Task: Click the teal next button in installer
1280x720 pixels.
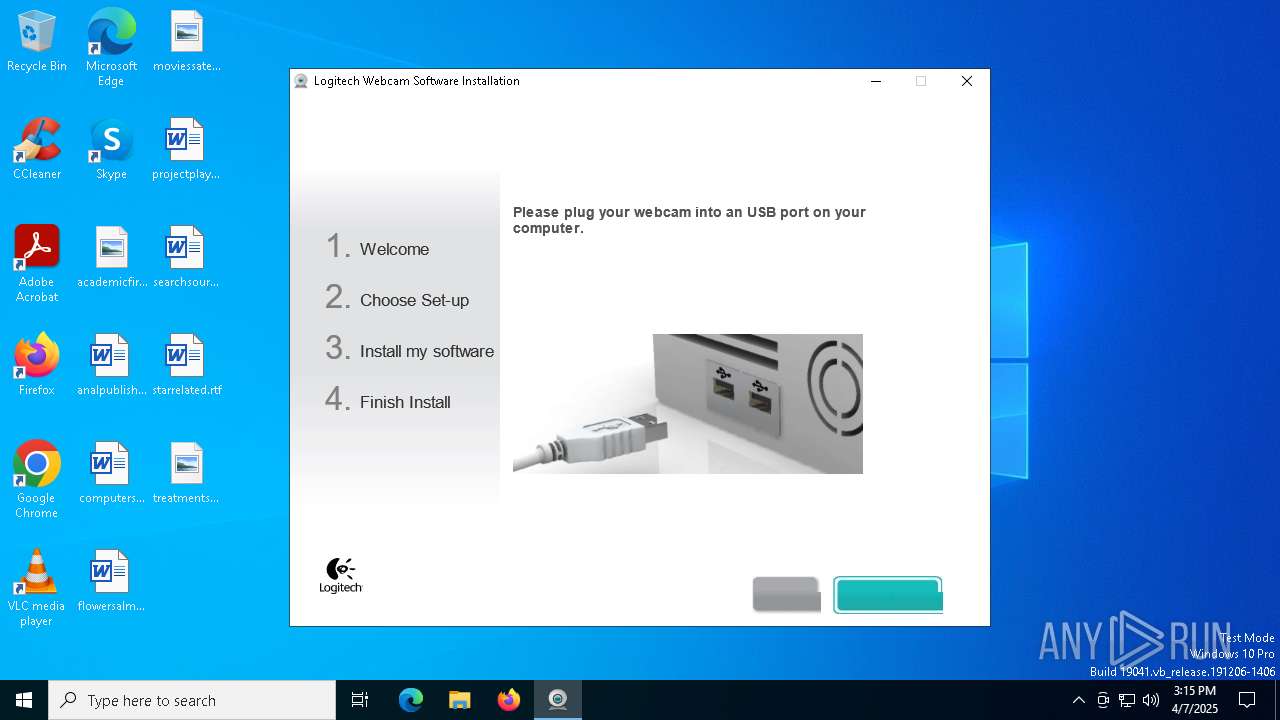Action: coord(888,595)
